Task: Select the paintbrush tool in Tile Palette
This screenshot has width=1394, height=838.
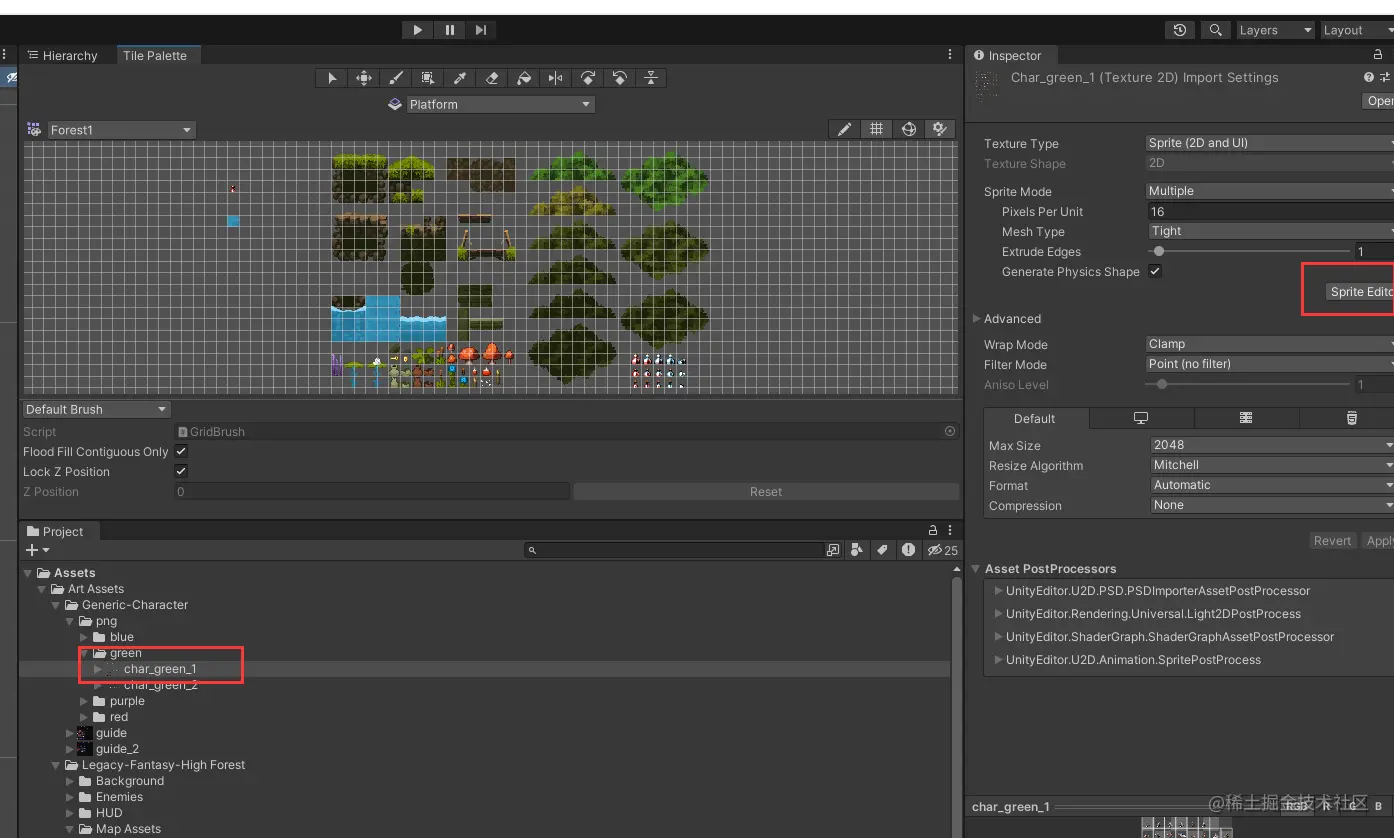Action: click(396, 78)
